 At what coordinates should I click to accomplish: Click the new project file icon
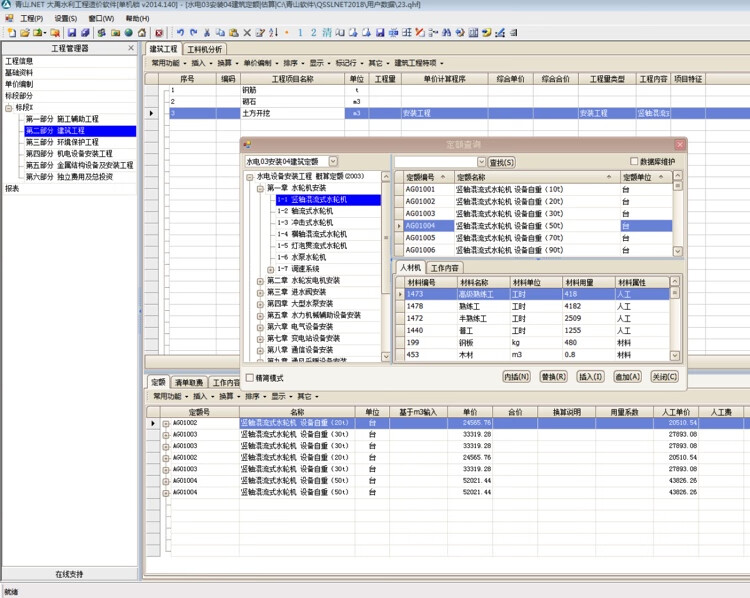pyautogui.click(x=11, y=33)
